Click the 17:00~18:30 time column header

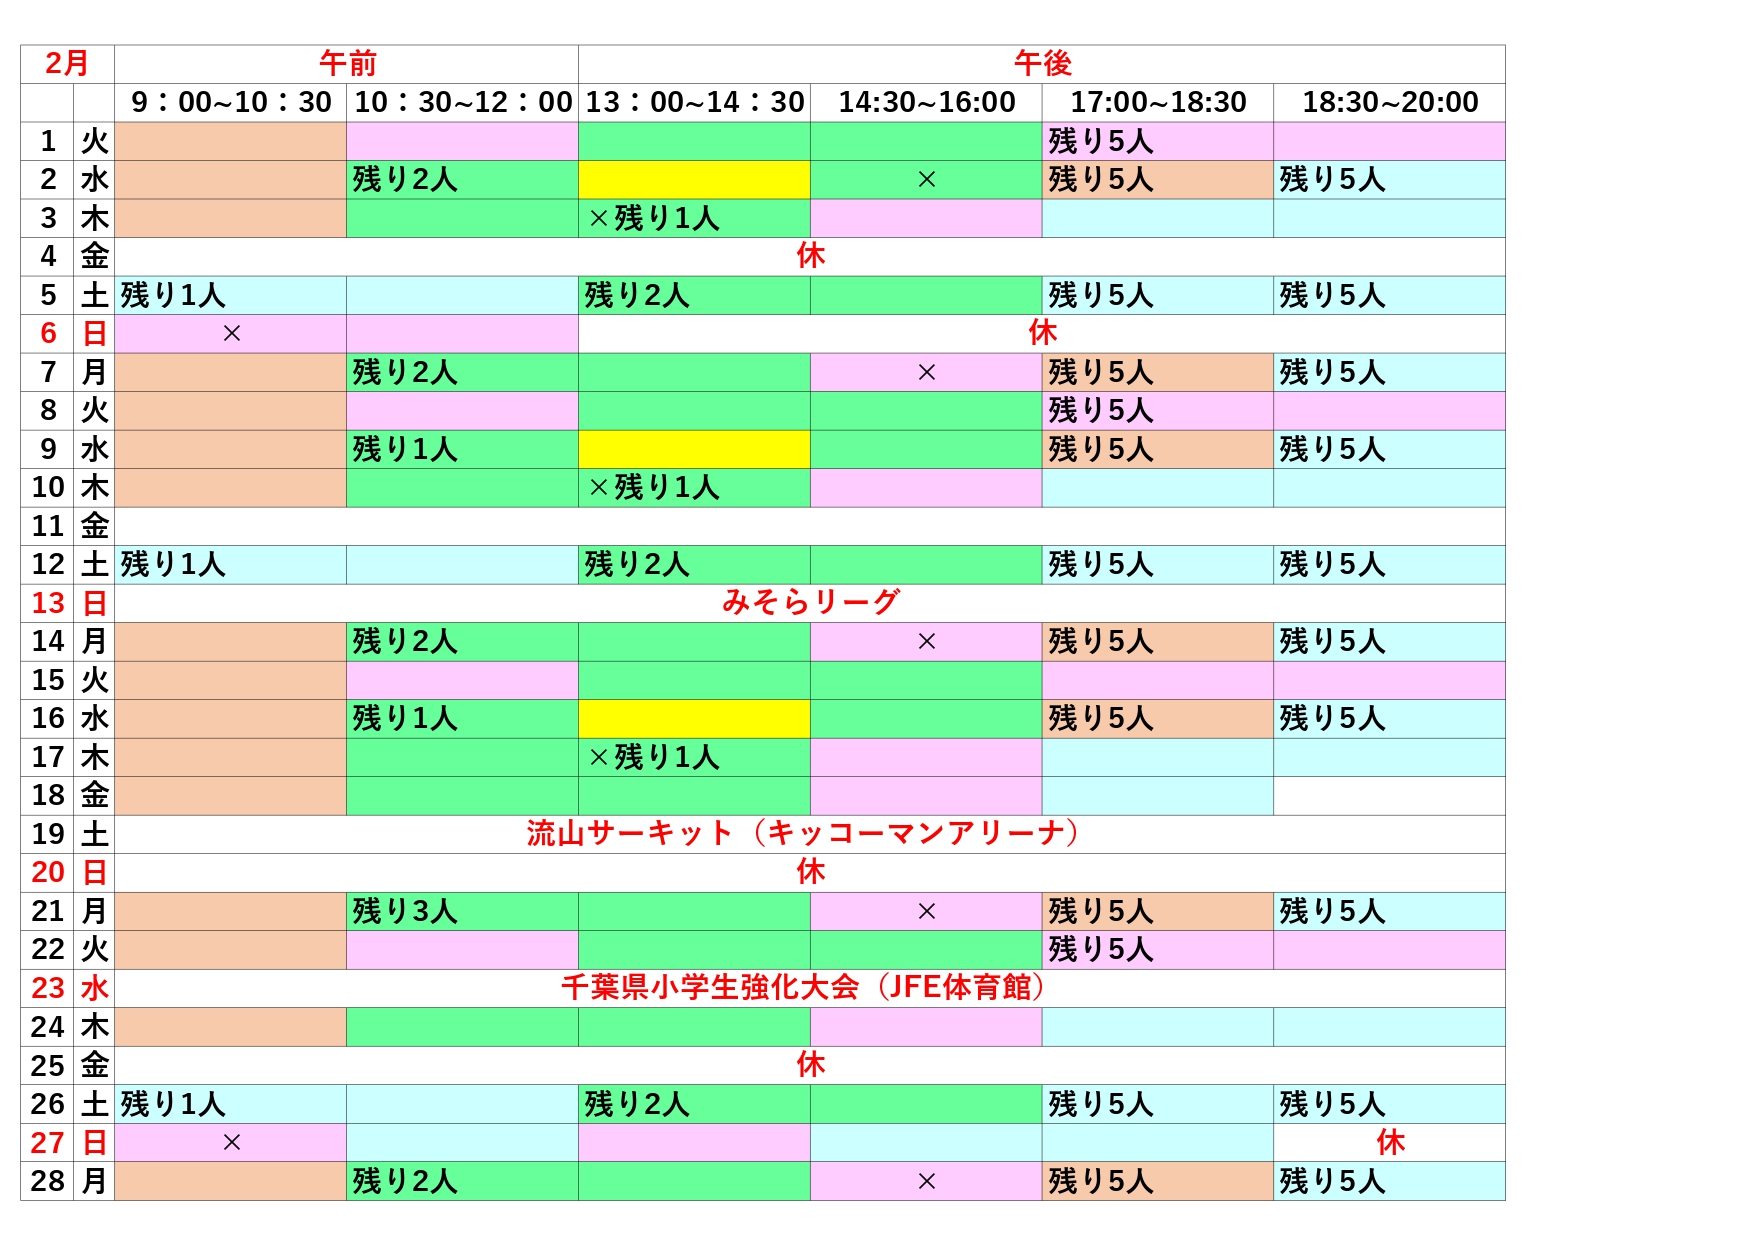tap(1158, 102)
